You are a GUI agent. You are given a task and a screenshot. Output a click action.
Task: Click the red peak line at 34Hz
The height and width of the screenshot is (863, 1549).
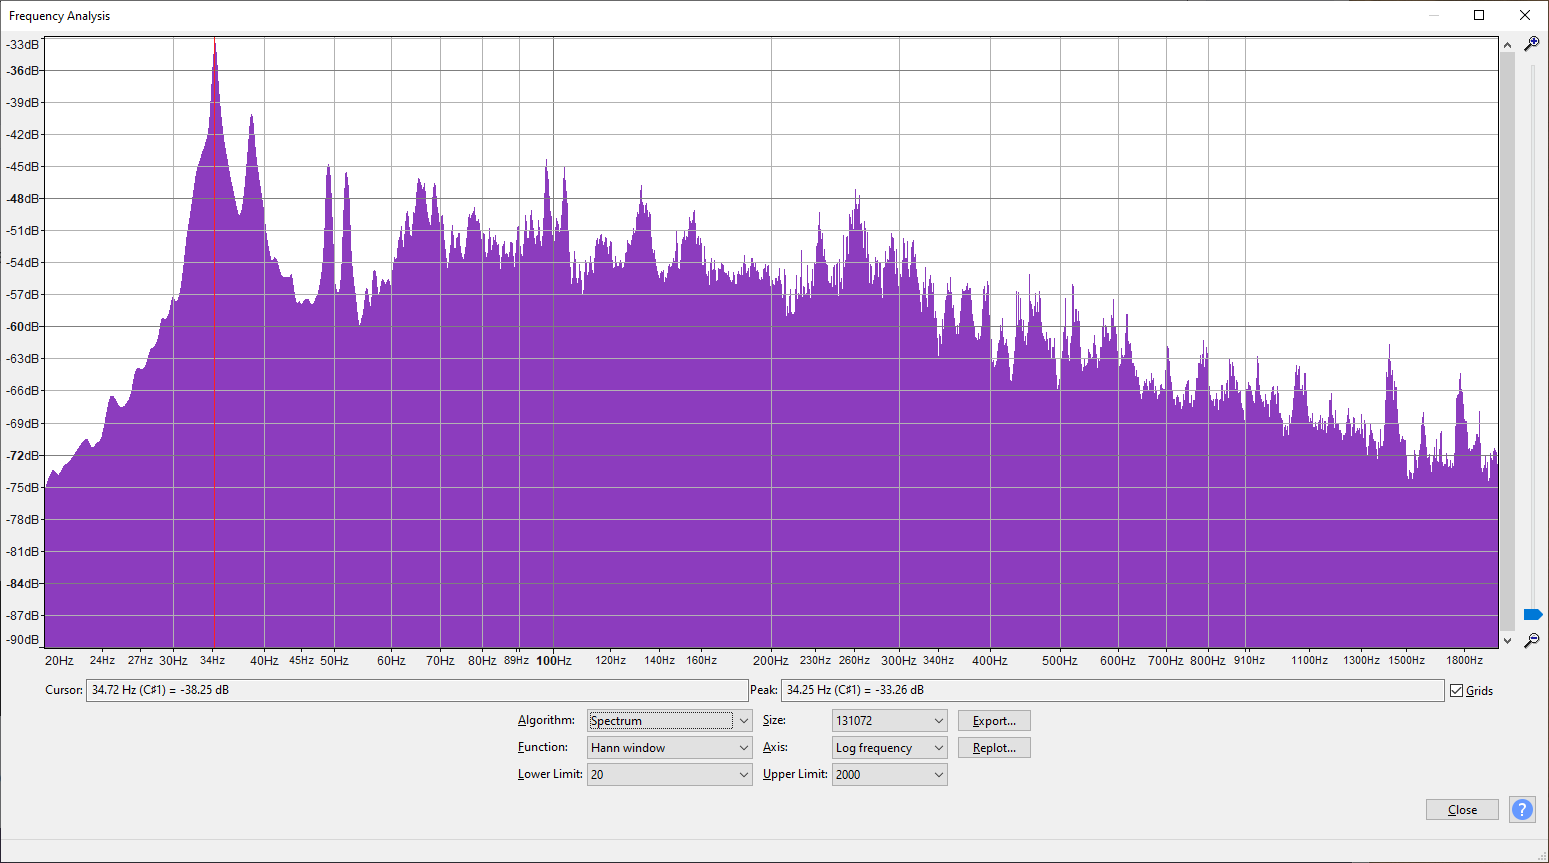coord(214,342)
